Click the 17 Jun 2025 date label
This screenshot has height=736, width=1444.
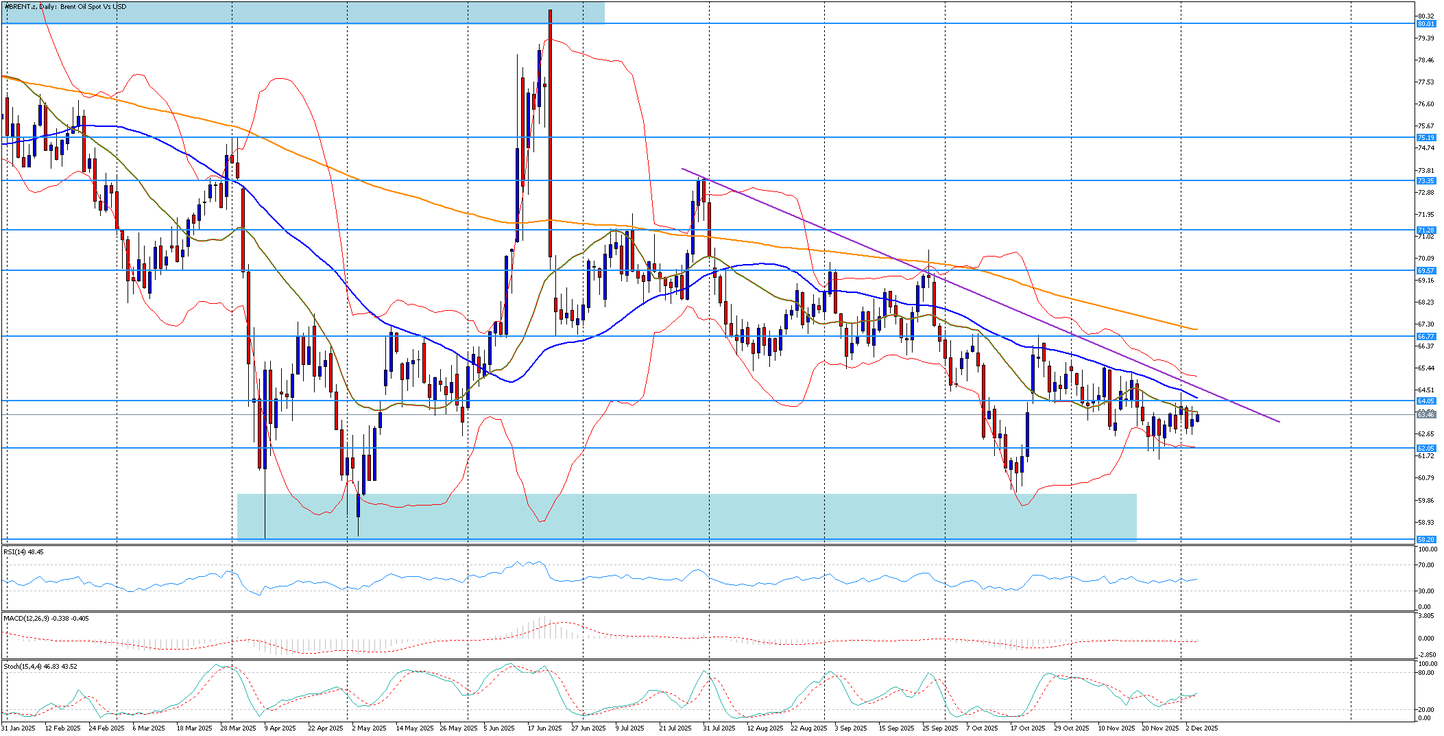pyautogui.click(x=543, y=730)
